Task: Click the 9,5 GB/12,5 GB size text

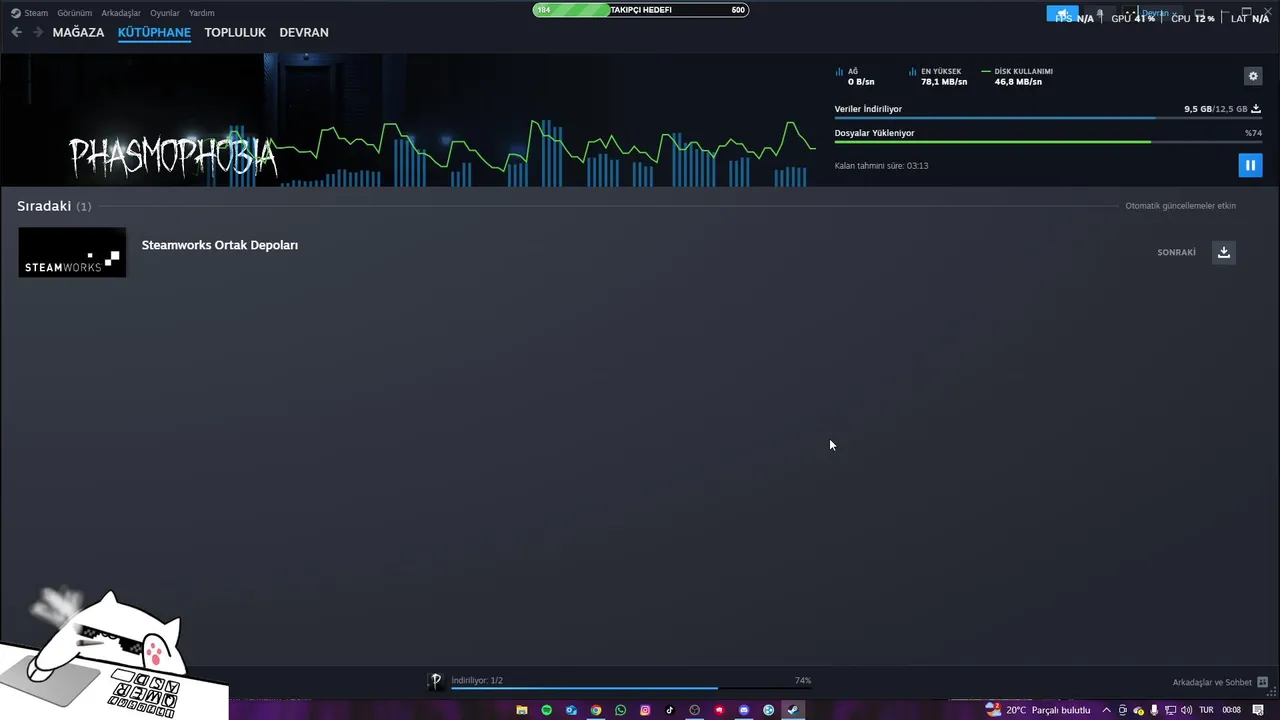Action: (x=1215, y=109)
